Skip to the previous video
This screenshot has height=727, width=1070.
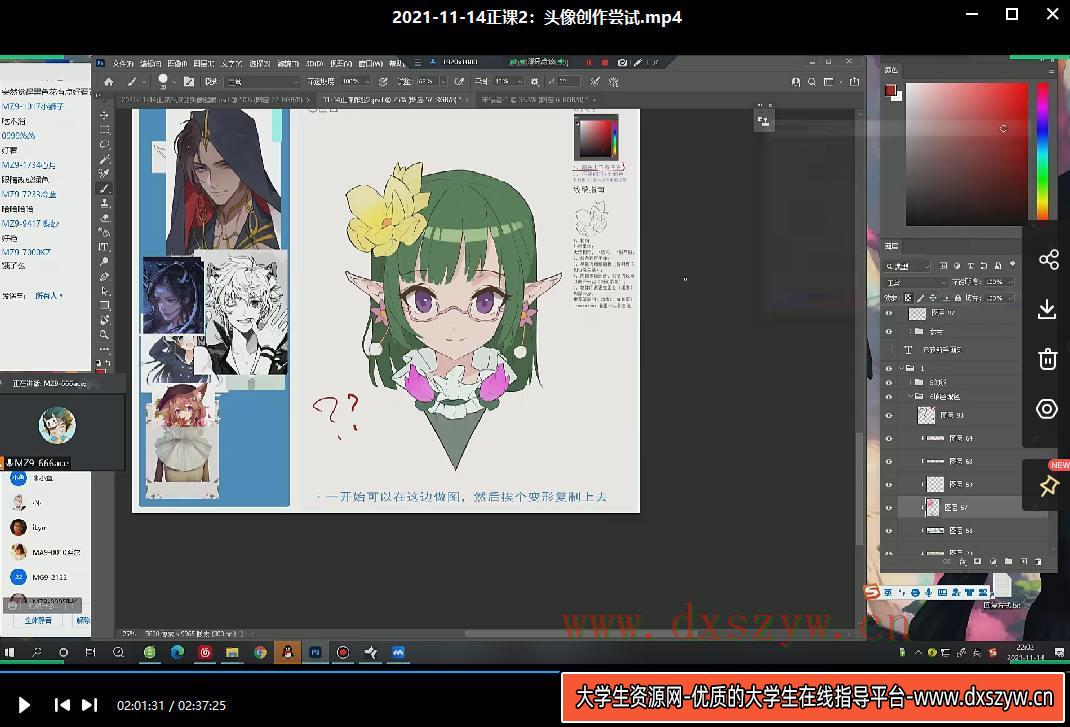pos(61,705)
